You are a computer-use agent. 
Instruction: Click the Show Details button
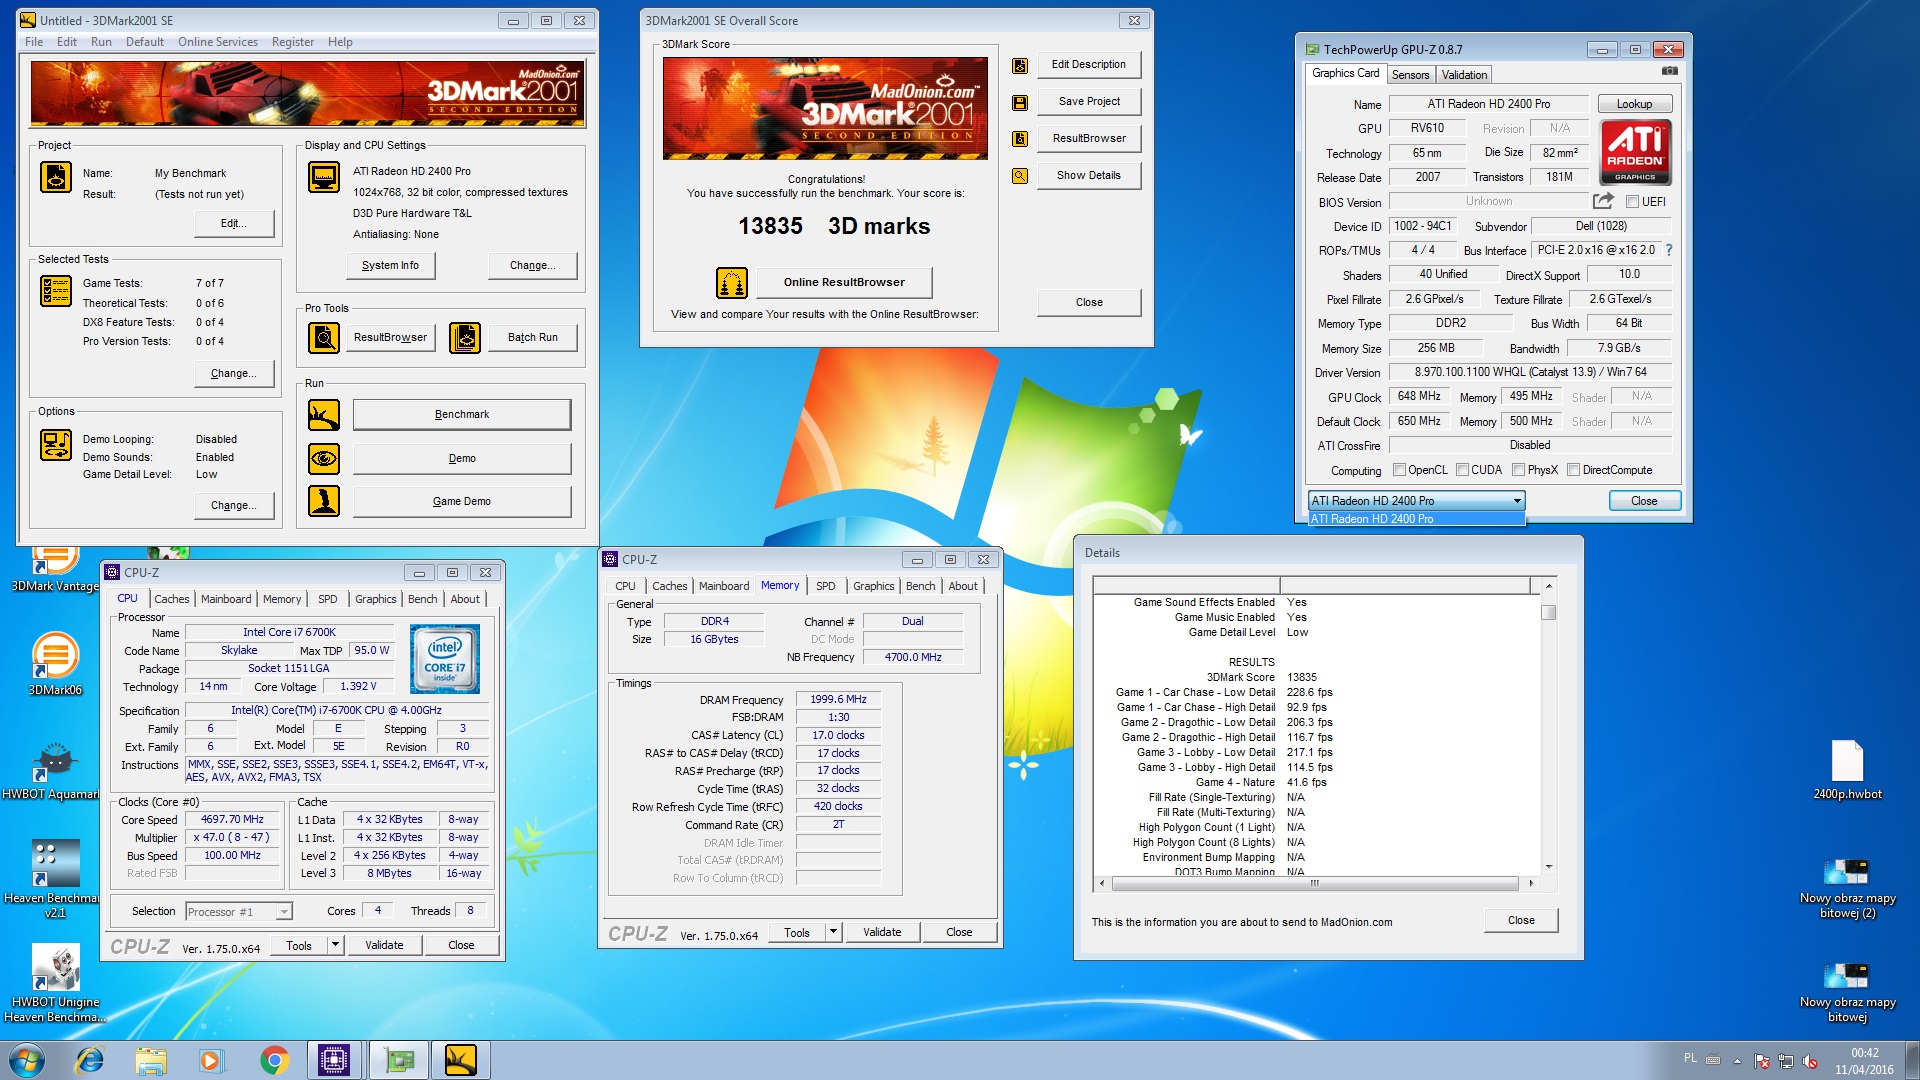click(x=1089, y=176)
